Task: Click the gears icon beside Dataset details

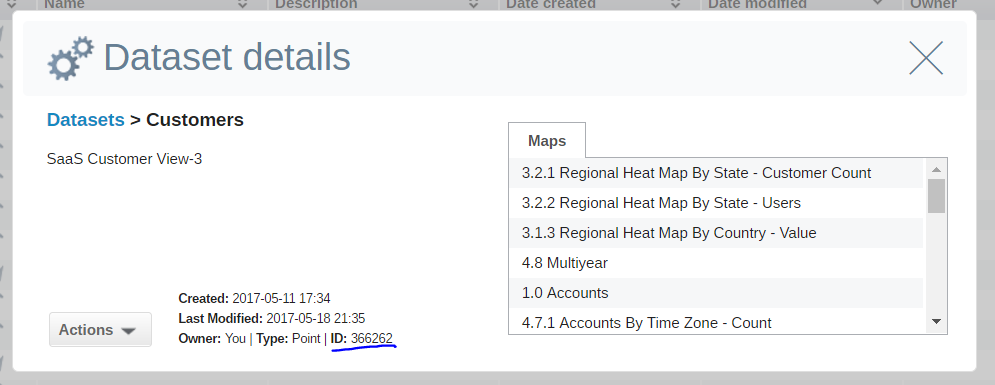Action: coord(70,59)
